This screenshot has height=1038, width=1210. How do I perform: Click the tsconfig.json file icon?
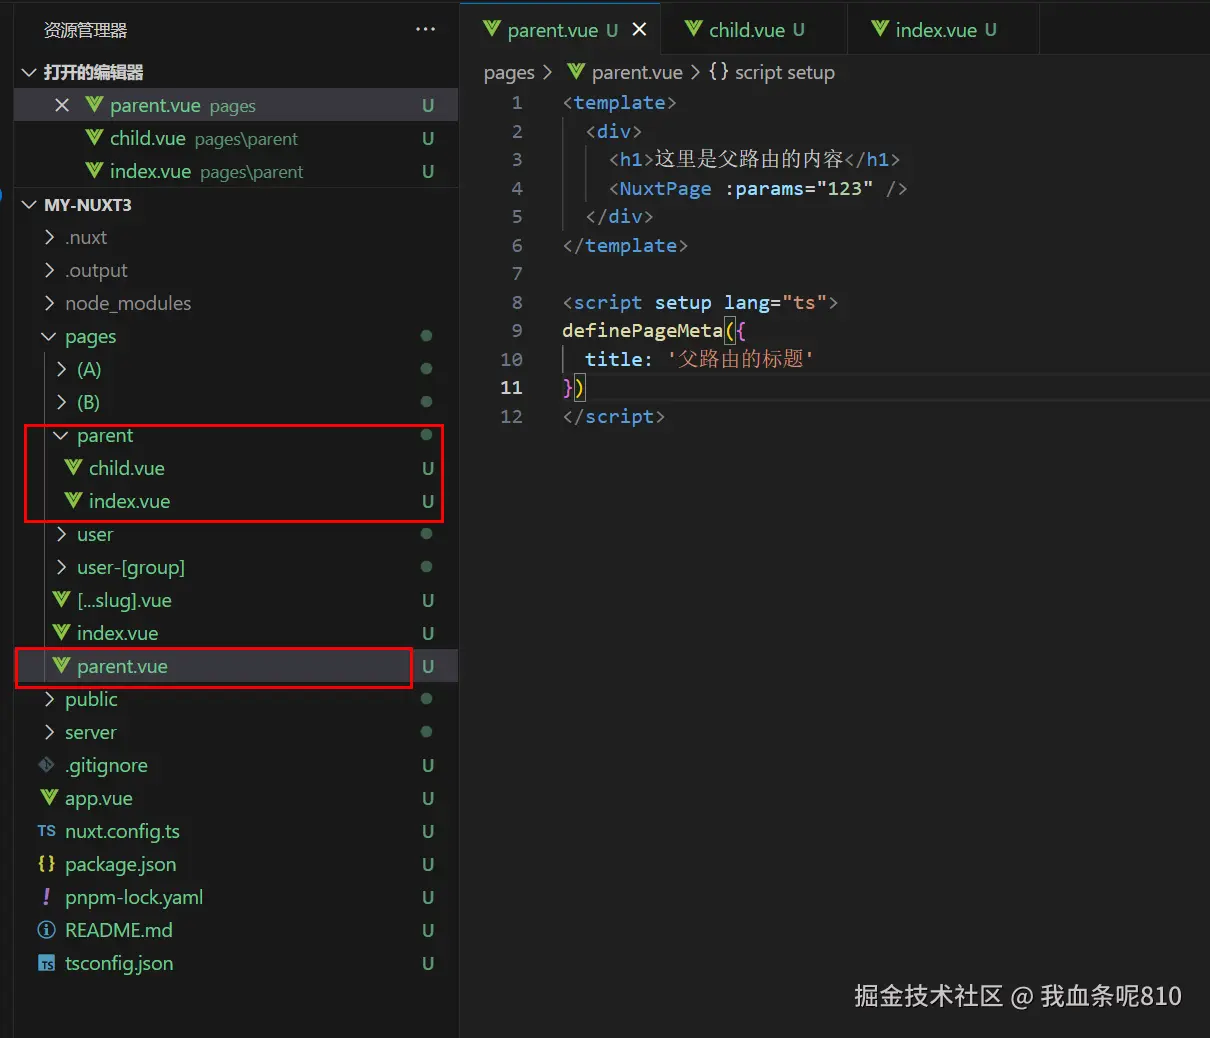(47, 963)
